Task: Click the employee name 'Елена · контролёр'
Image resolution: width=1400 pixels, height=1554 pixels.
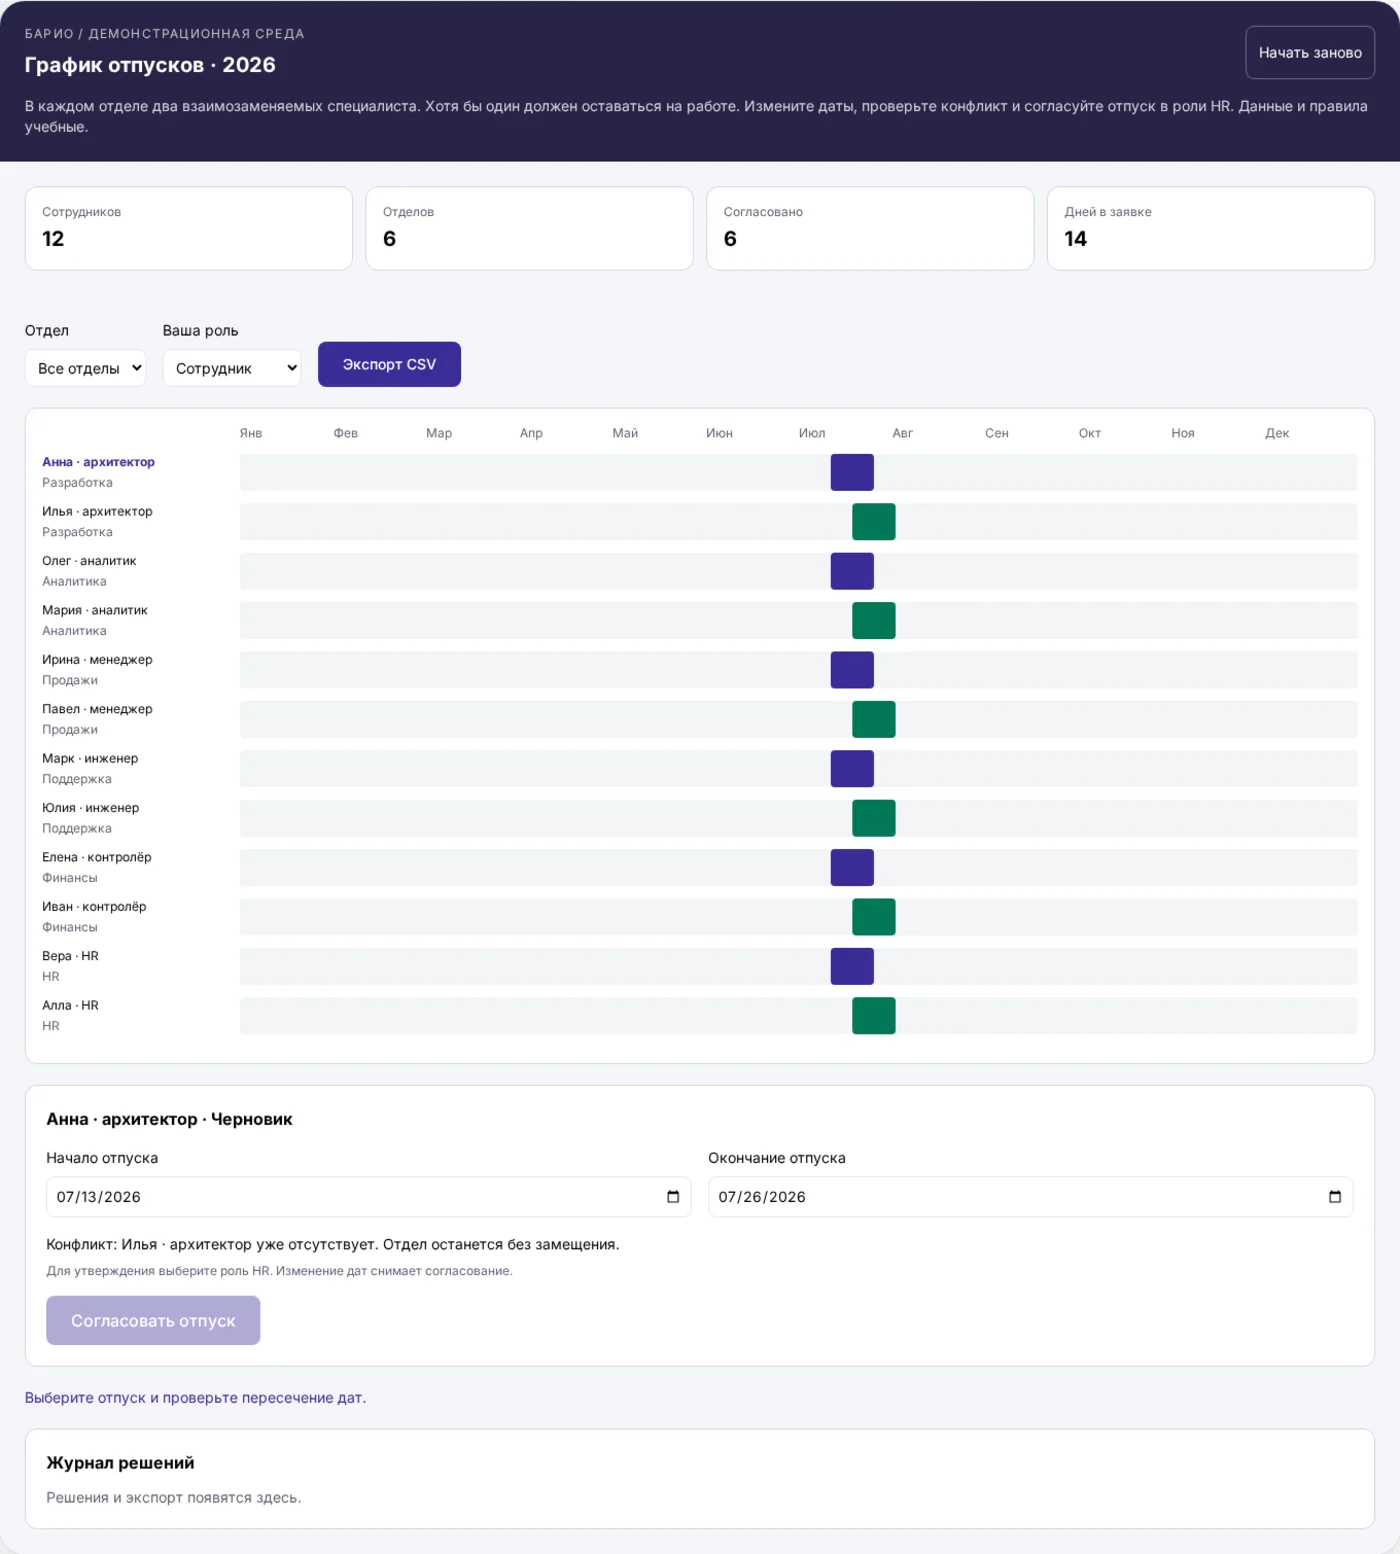Action: pyautogui.click(x=97, y=857)
